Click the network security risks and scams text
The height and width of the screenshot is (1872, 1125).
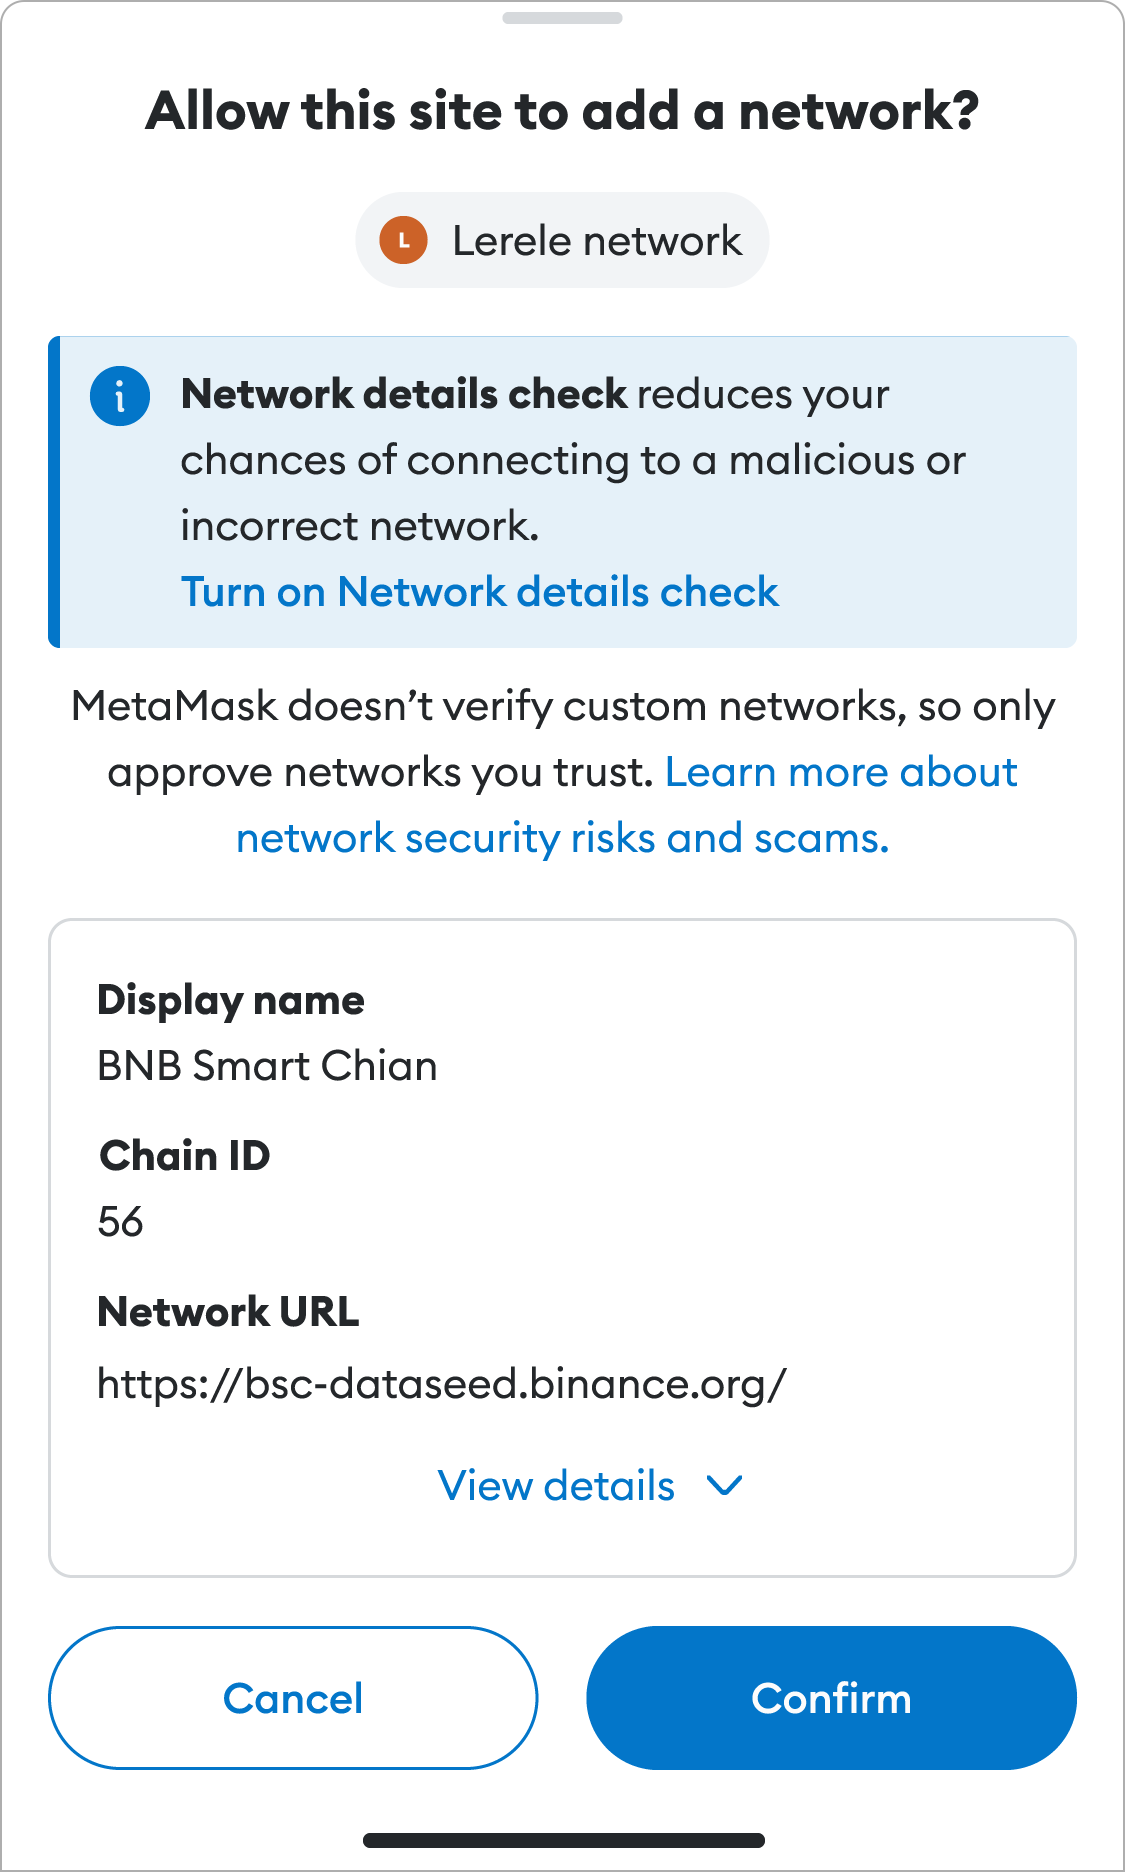(562, 838)
